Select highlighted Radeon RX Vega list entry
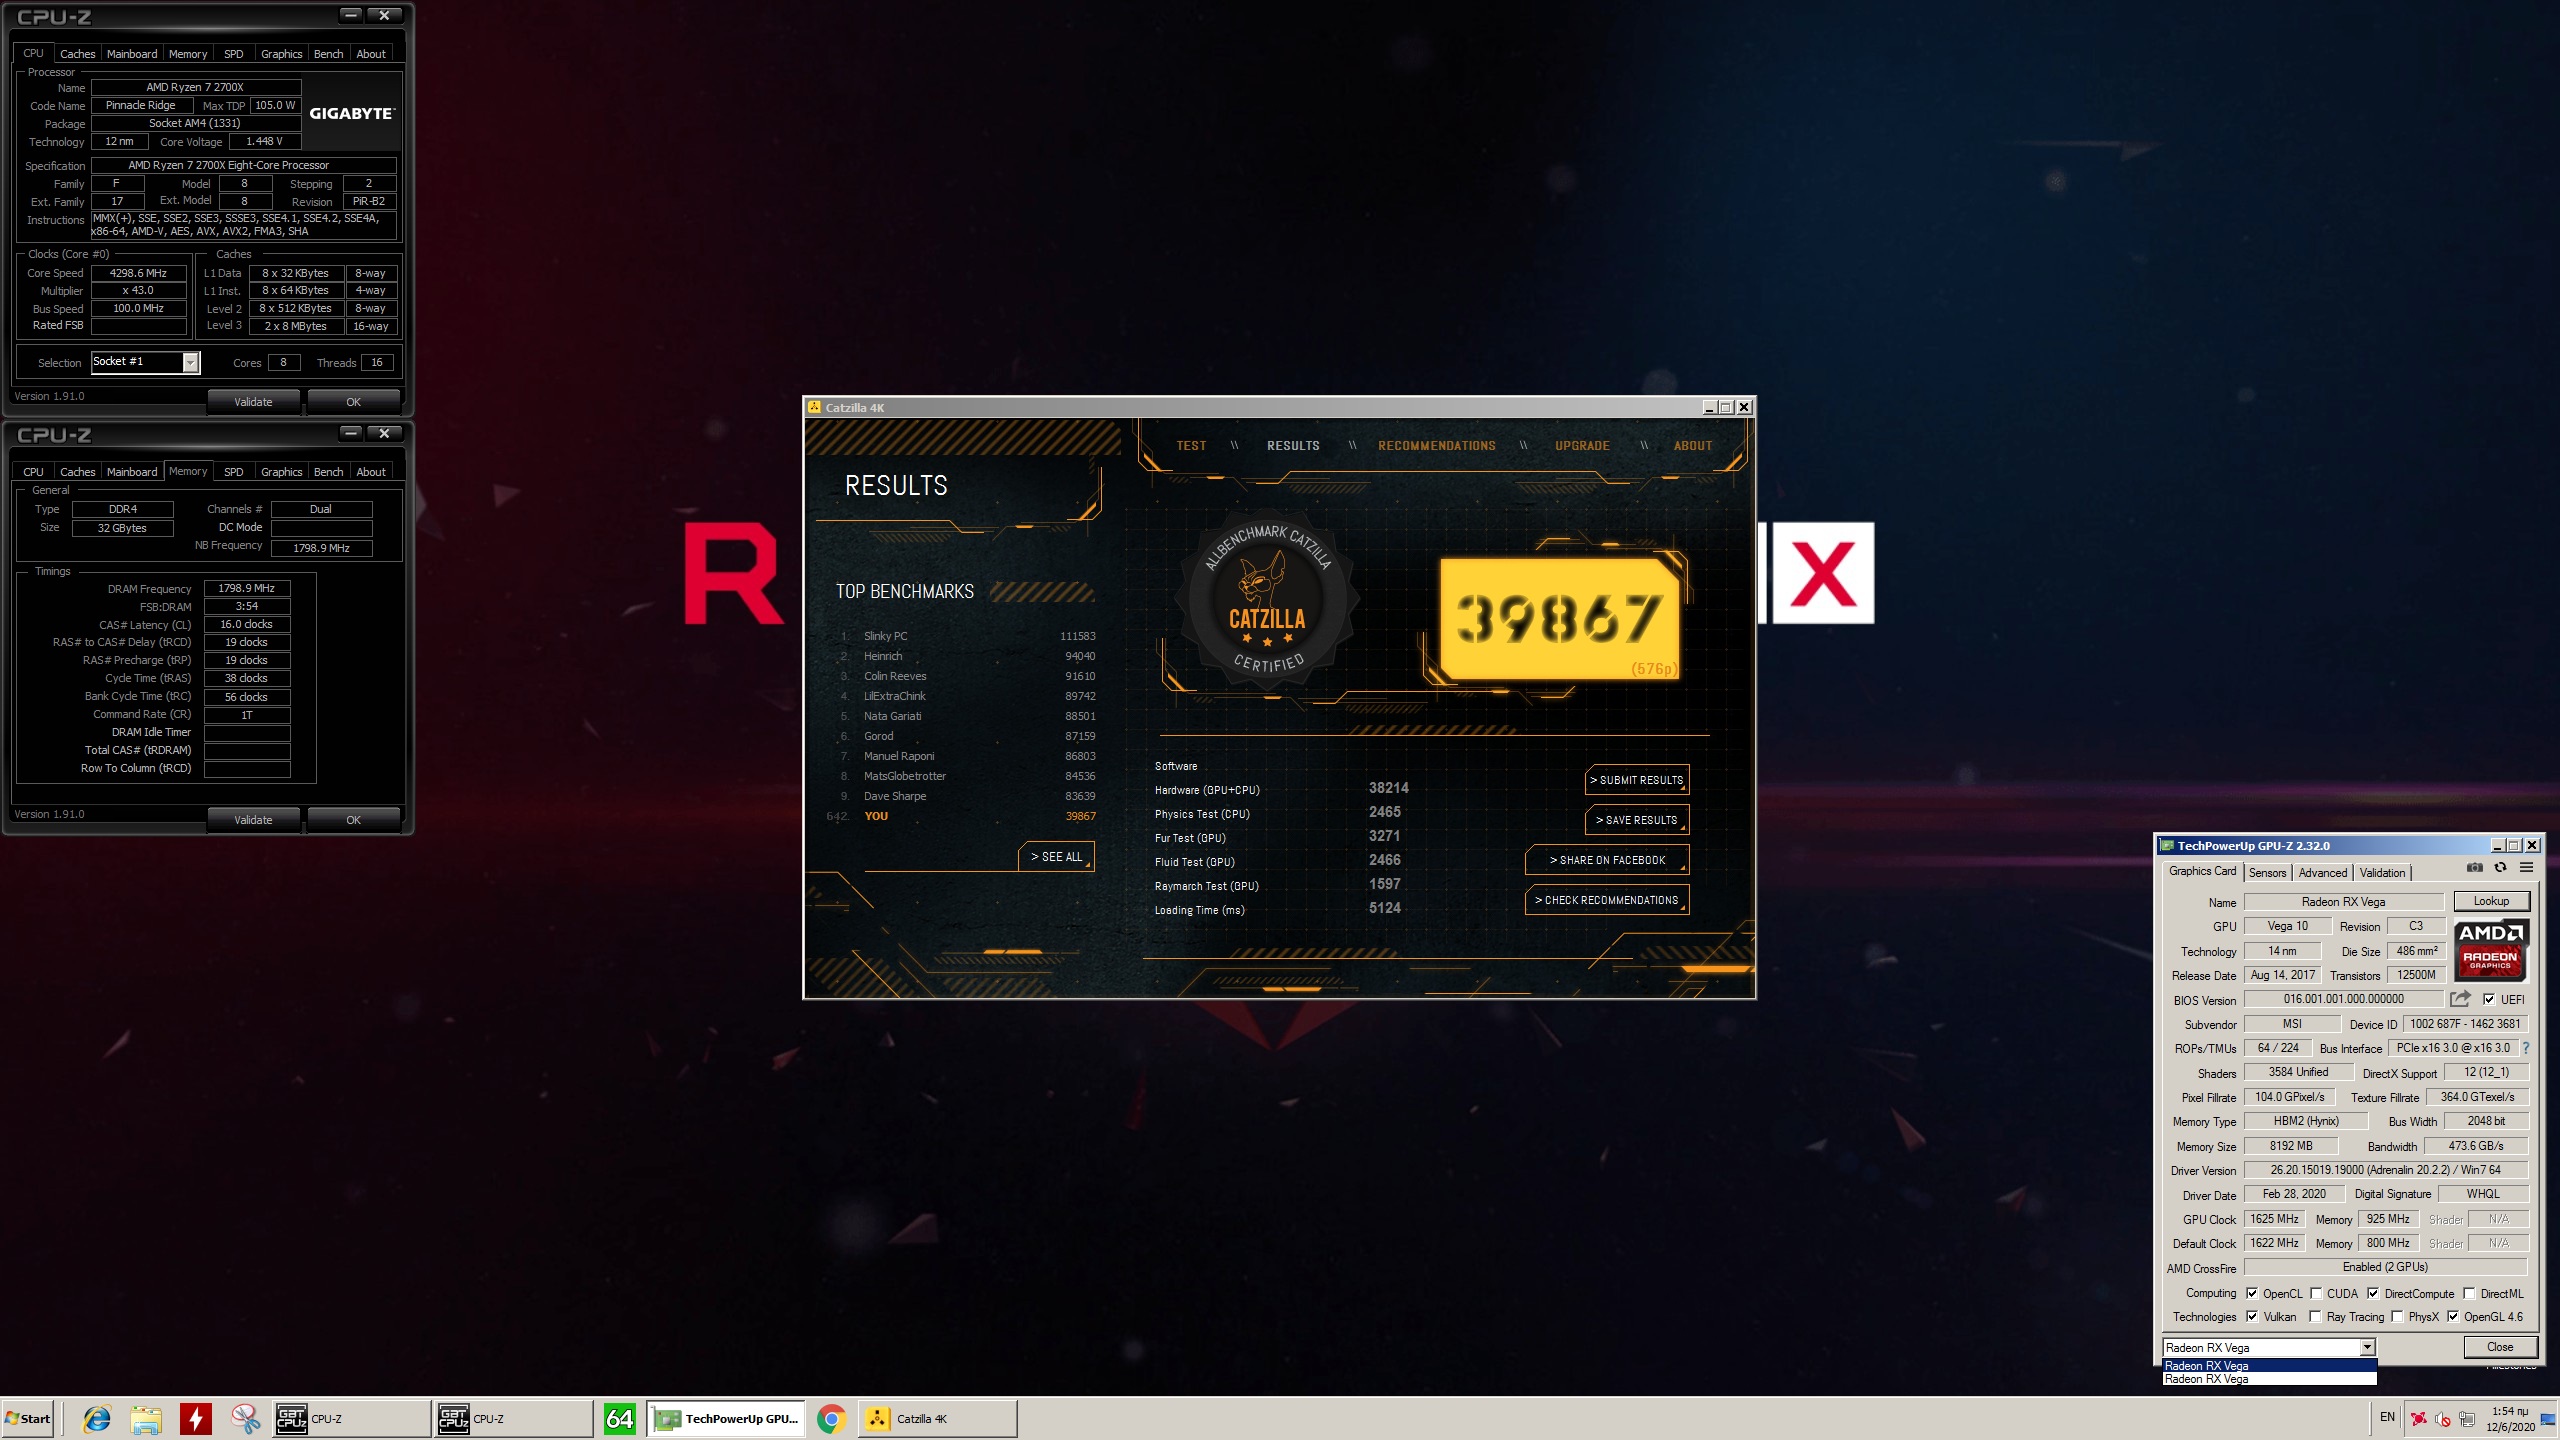The height and width of the screenshot is (1440, 2560). tap(2268, 1365)
